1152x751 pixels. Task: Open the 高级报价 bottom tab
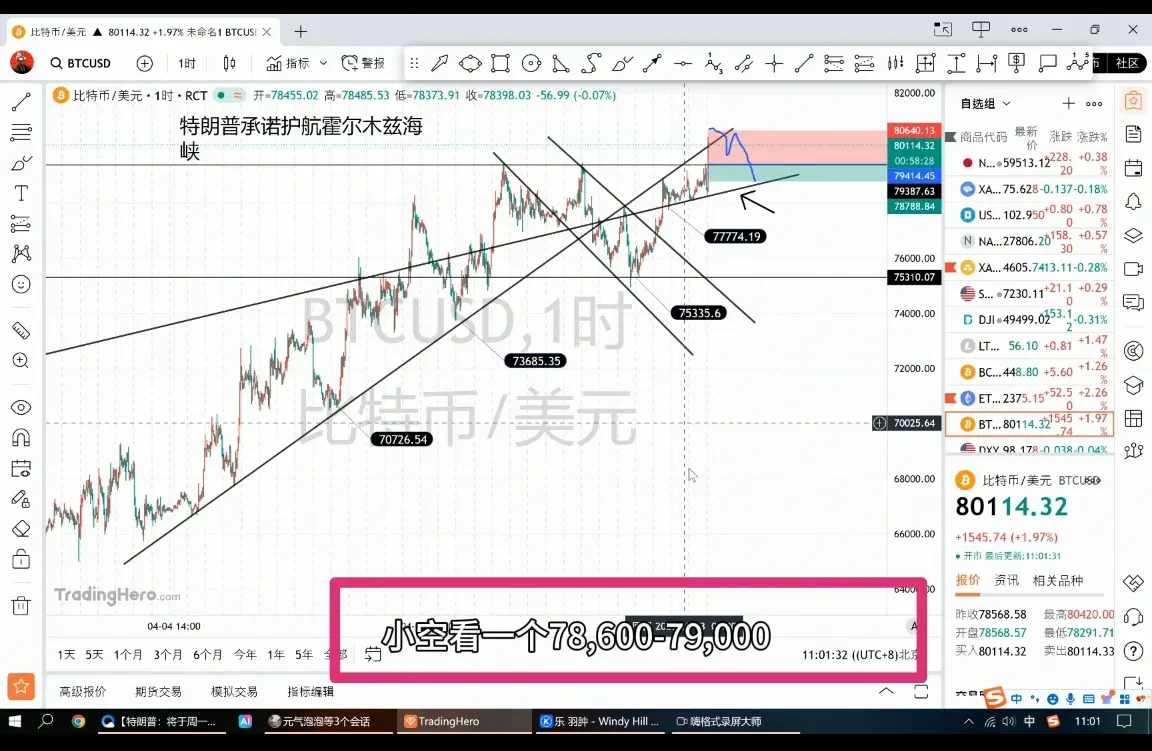83,691
